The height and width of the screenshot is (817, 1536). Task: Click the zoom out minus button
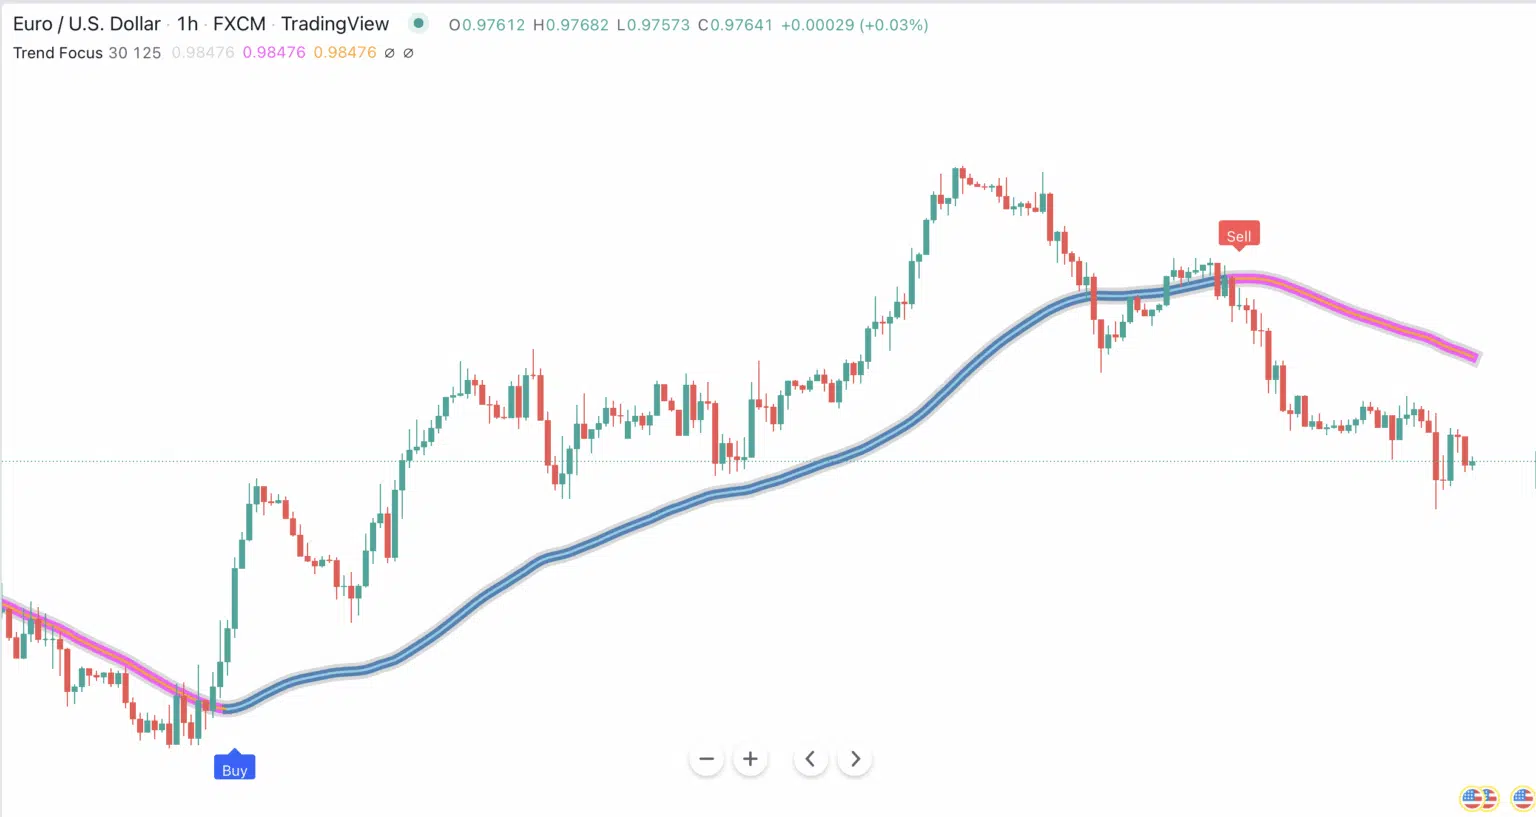tap(706, 759)
